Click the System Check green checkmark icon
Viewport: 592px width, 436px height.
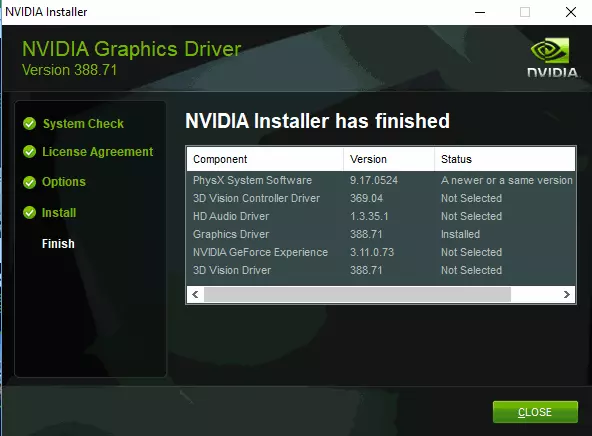click(x=29, y=123)
